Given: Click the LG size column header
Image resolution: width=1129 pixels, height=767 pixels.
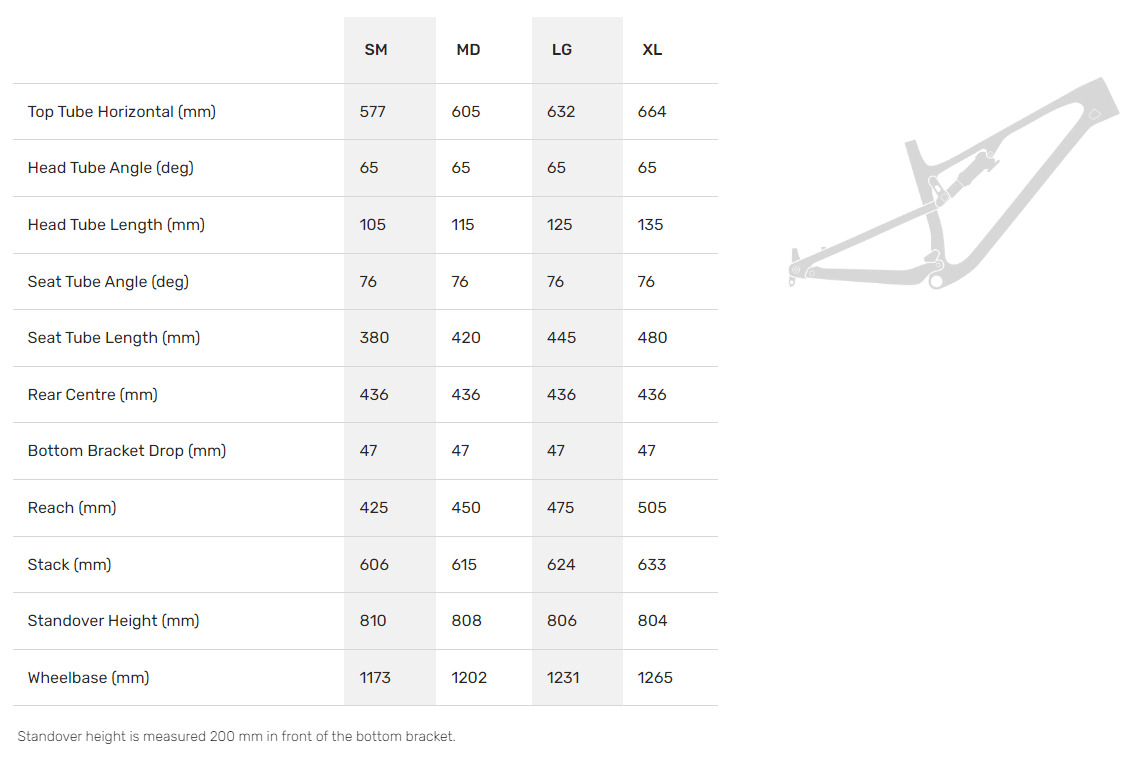Looking at the screenshot, I should (x=562, y=50).
